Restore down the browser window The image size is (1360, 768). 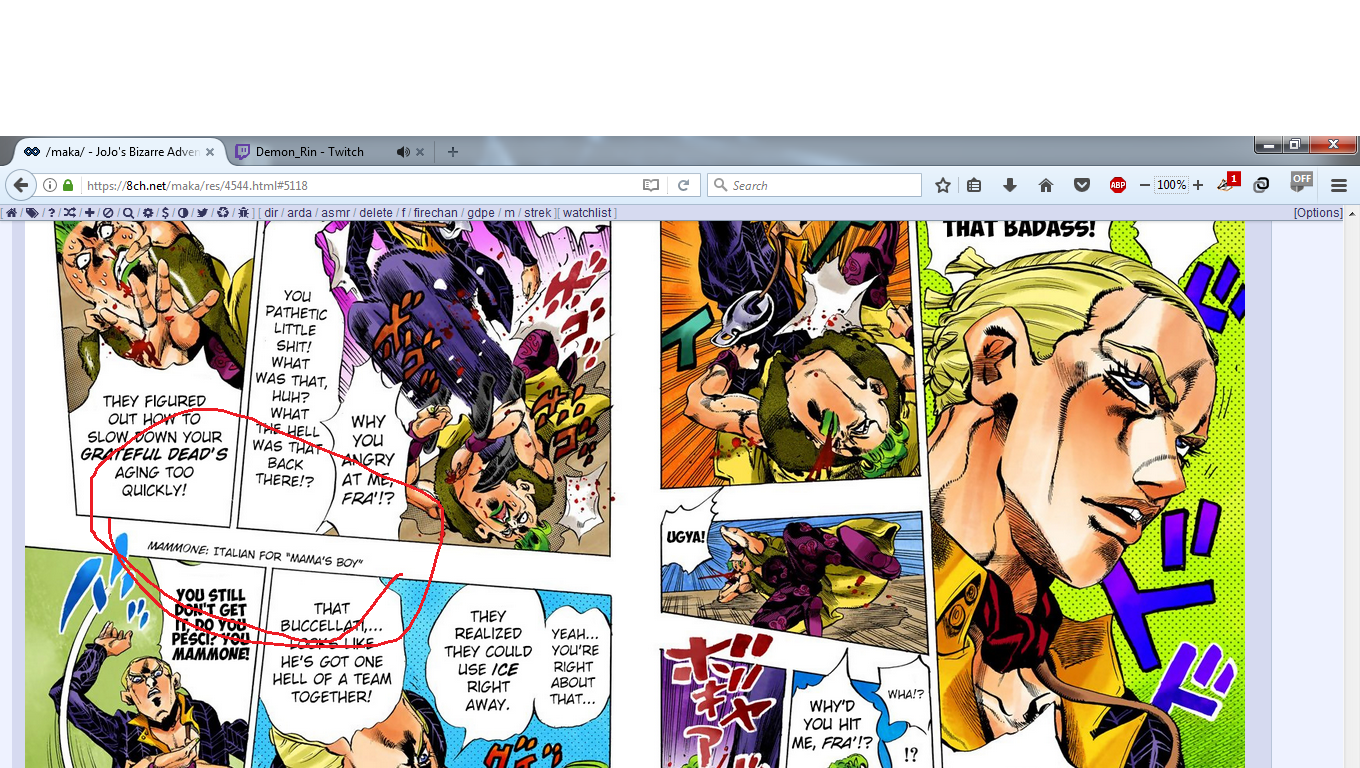click(x=1296, y=144)
